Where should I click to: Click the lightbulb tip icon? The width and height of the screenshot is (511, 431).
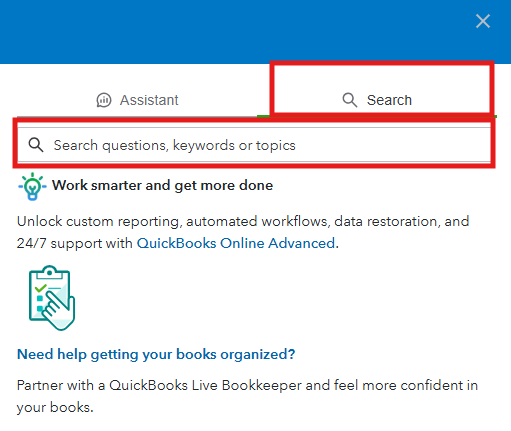(x=32, y=186)
